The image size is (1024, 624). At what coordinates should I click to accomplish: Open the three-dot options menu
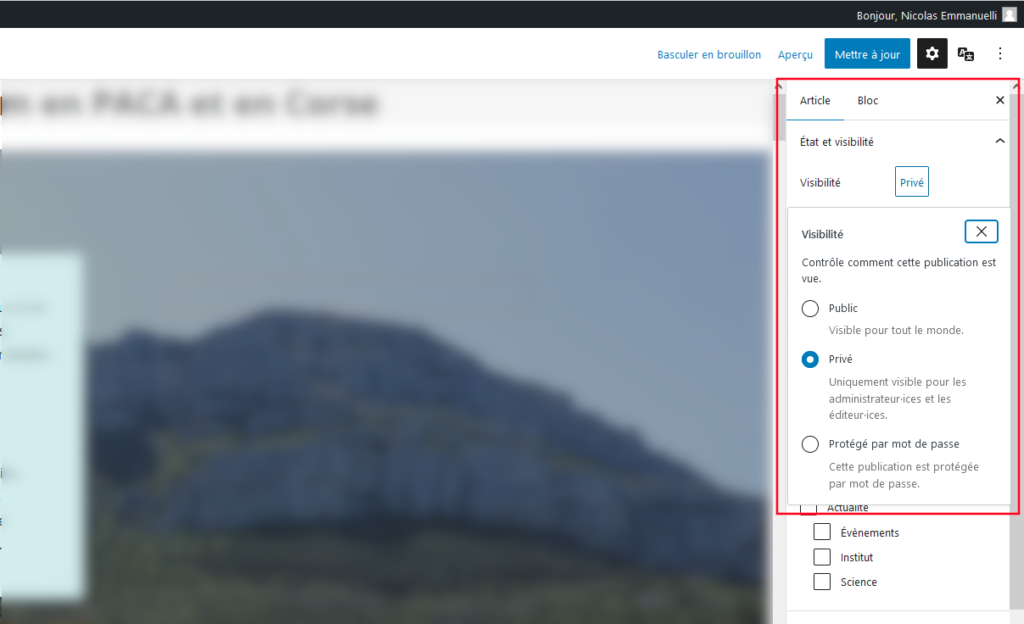click(x=1000, y=54)
